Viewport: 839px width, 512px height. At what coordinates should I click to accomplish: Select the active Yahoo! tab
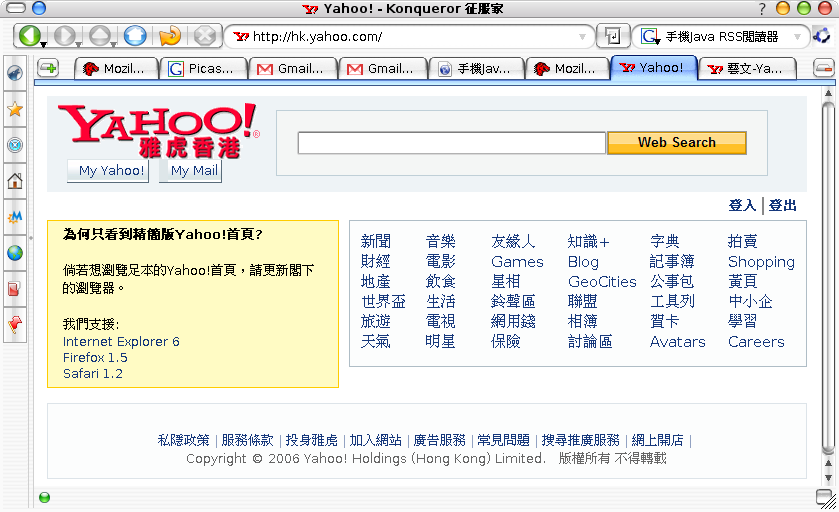tap(654, 67)
